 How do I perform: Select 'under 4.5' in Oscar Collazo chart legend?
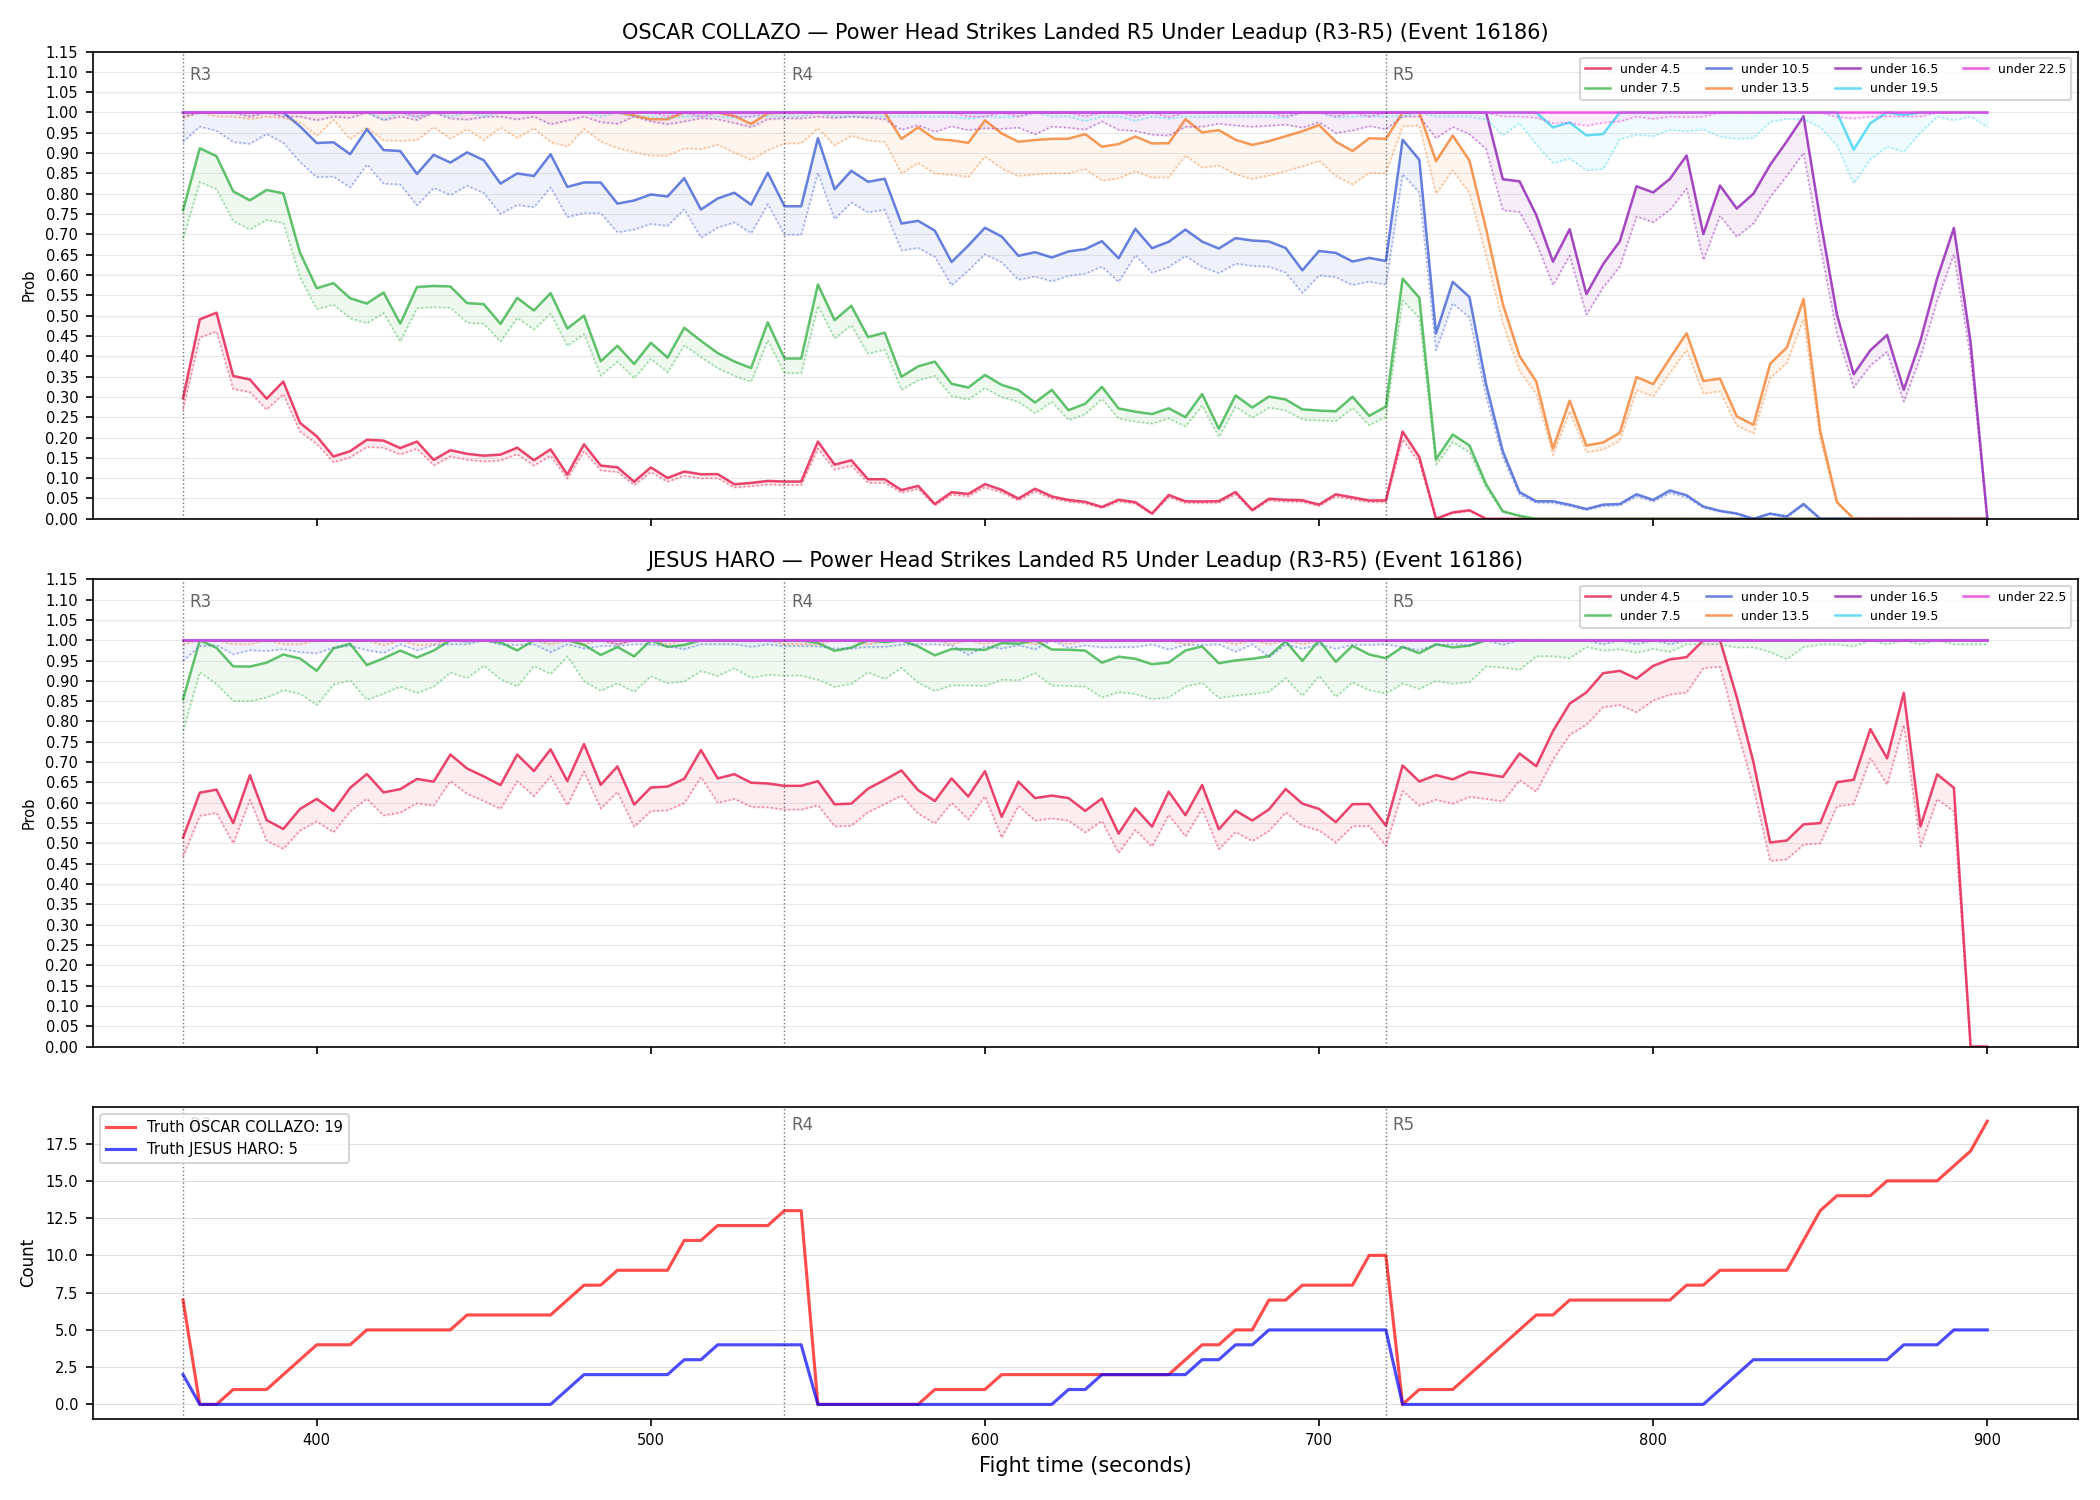tap(1633, 69)
